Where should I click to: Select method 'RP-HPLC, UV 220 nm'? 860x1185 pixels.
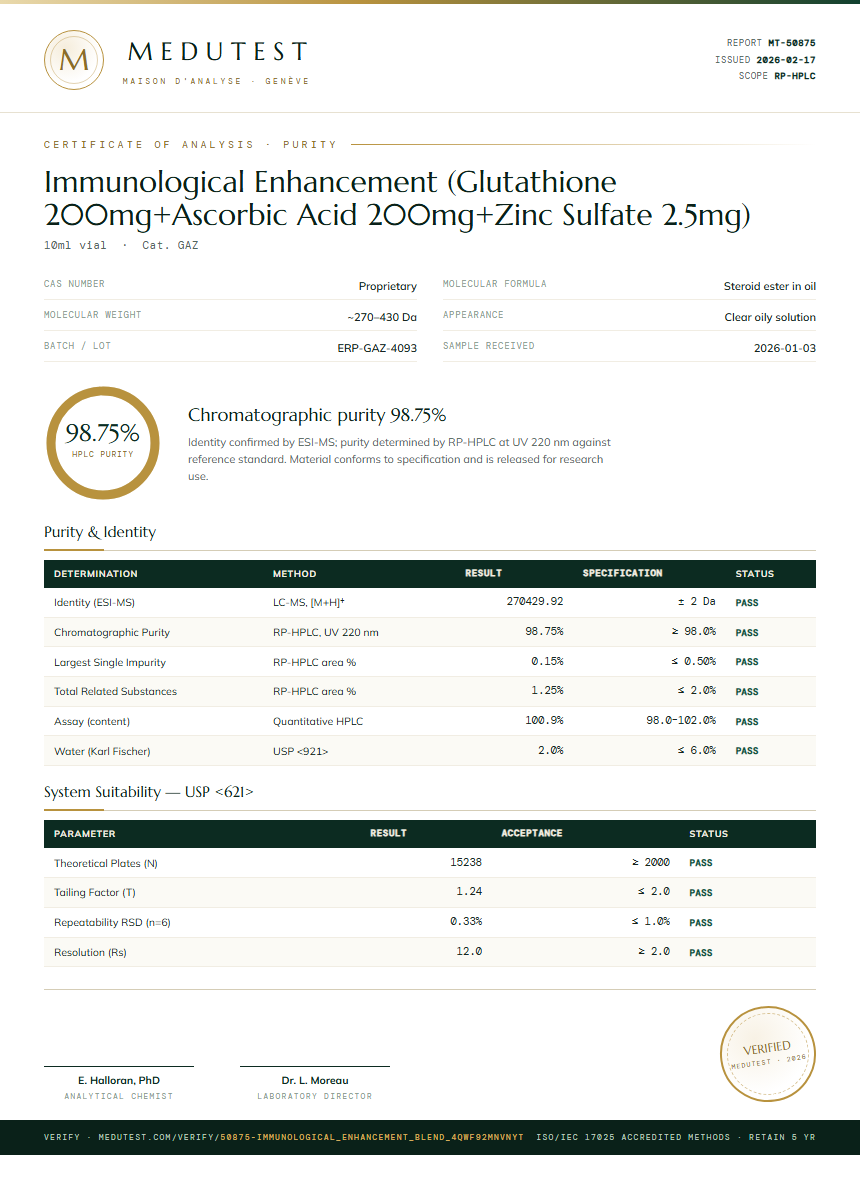[x=326, y=633]
